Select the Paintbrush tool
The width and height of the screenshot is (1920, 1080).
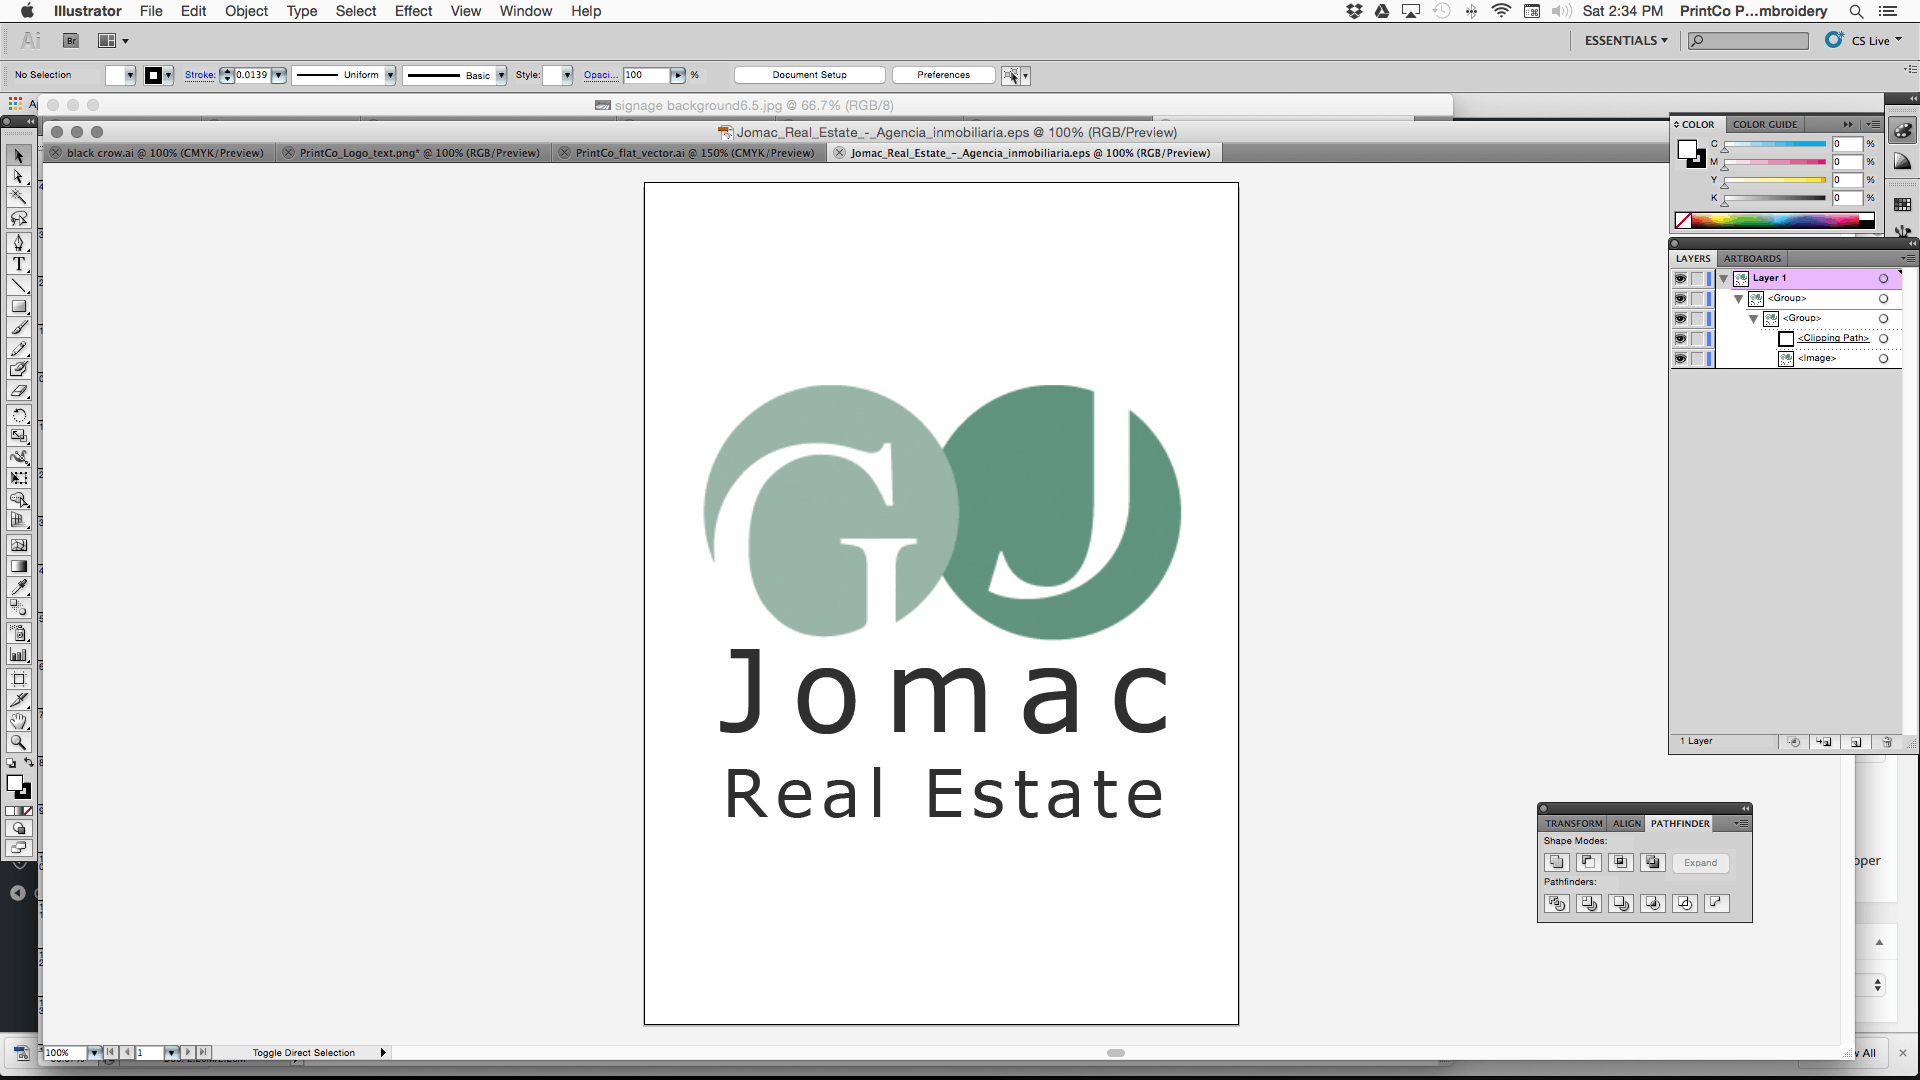(18, 327)
